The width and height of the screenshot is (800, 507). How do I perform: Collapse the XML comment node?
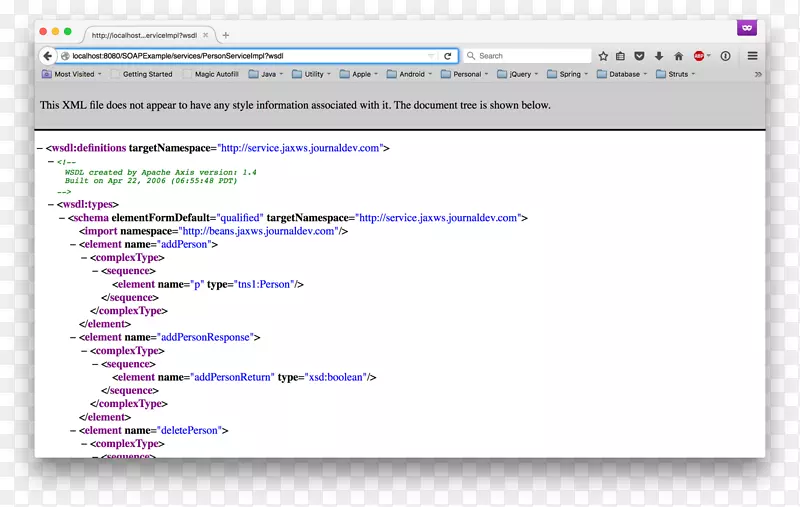[51, 162]
